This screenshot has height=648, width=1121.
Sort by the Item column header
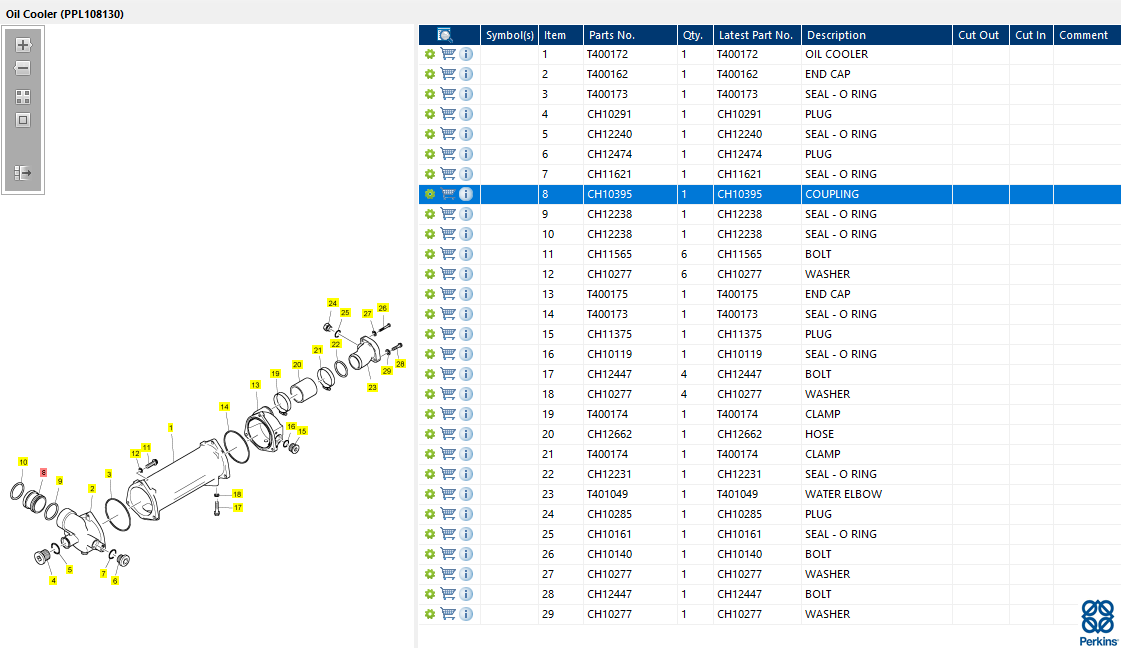(x=560, y=35)
